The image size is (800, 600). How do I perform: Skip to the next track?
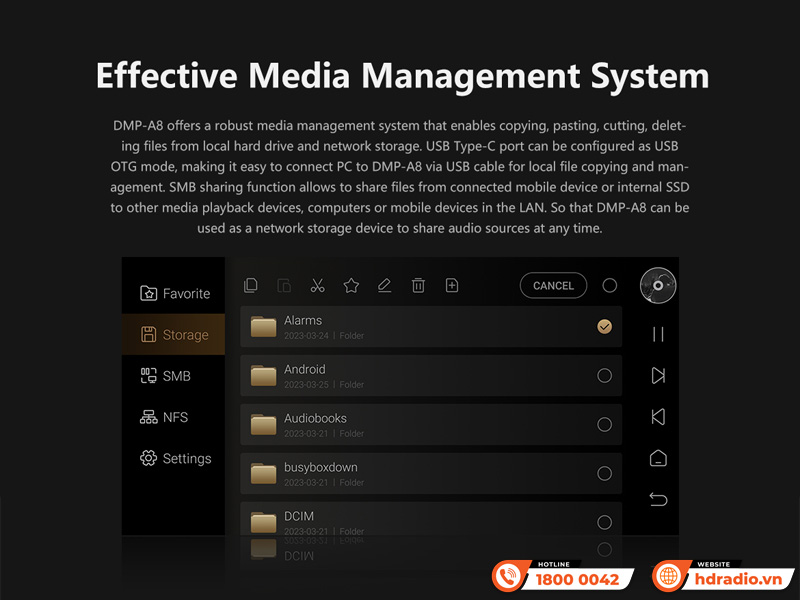coord(658,375)
